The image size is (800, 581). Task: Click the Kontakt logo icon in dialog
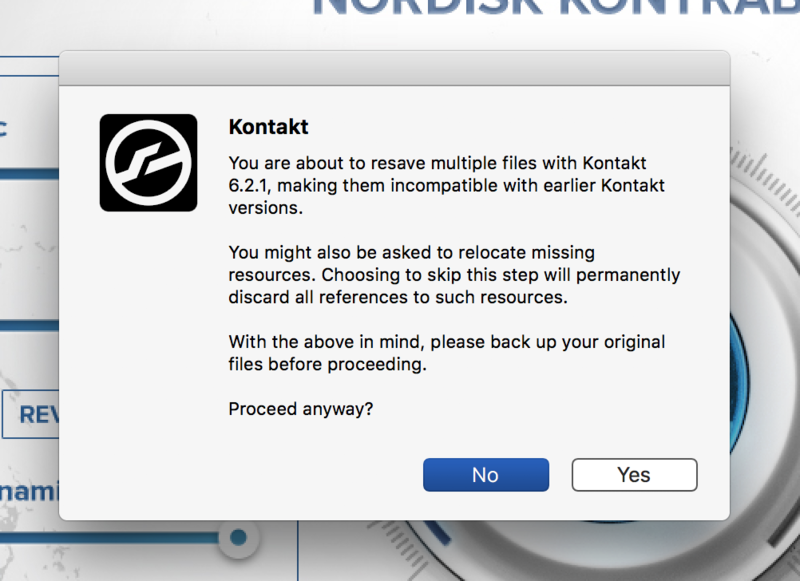point(149,162)
